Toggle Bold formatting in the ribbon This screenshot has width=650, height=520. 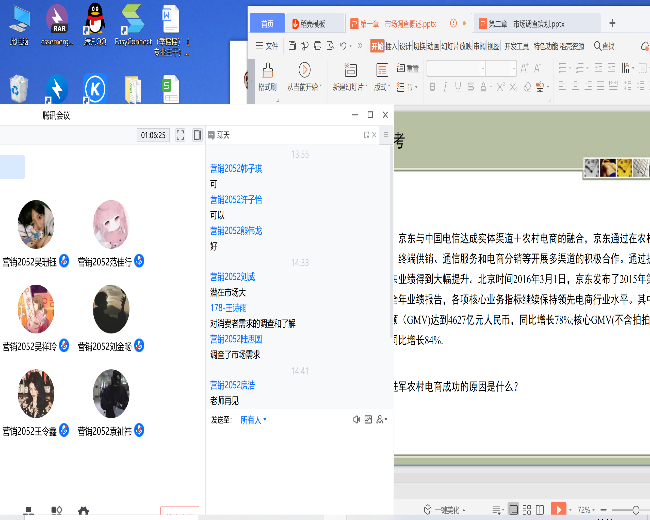433,88
